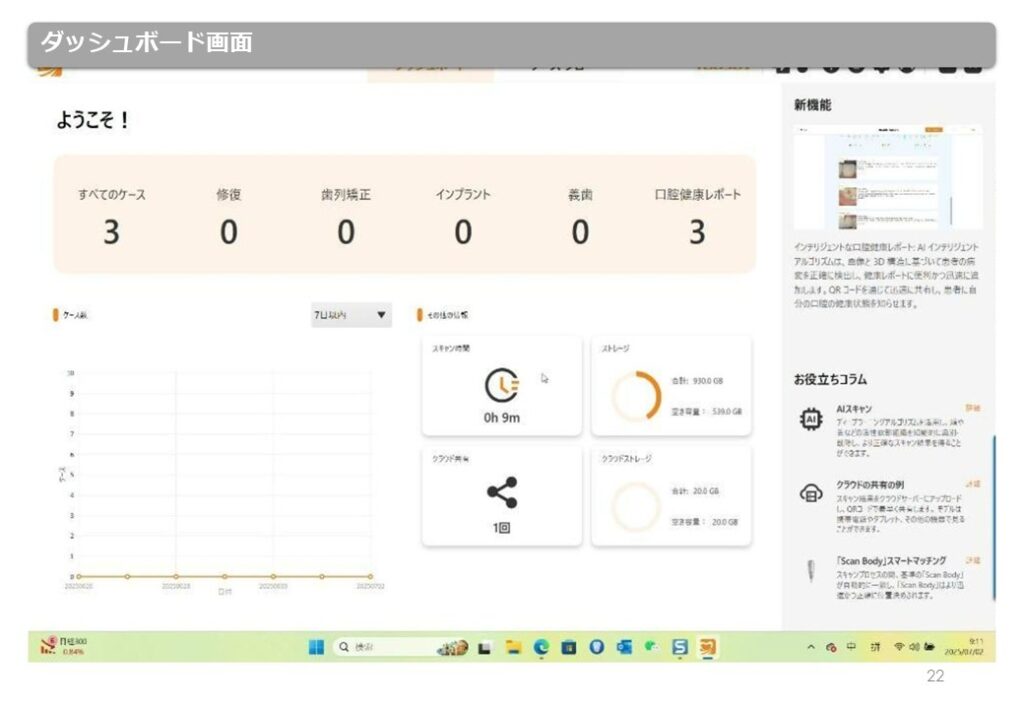The image size is (1024, 709).
Task: Click the Microsoft Edge taskbar icon
Action: pyautogui.click(x=541, y=647)
